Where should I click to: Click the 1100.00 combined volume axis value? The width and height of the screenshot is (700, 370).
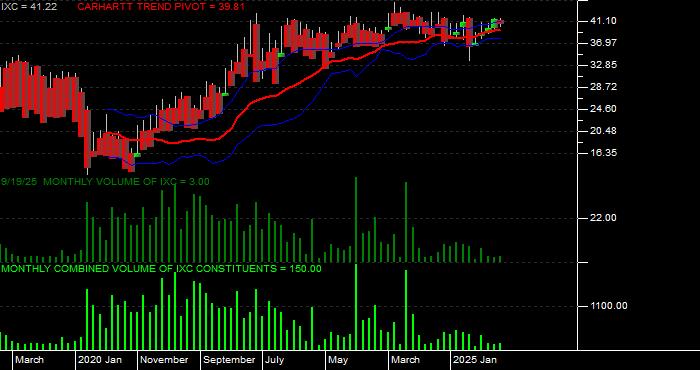pyautogui.click(x=609, y=306)
